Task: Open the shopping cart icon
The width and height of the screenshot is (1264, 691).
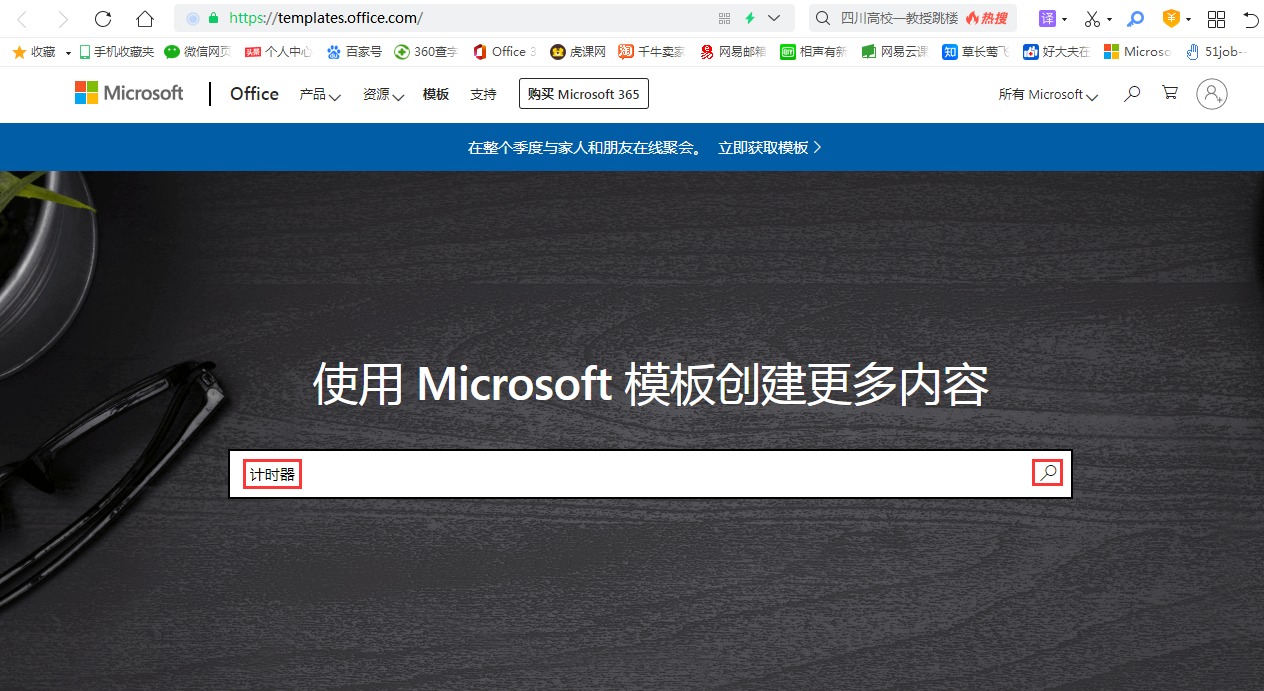Action: click(x=1170, y=93)
